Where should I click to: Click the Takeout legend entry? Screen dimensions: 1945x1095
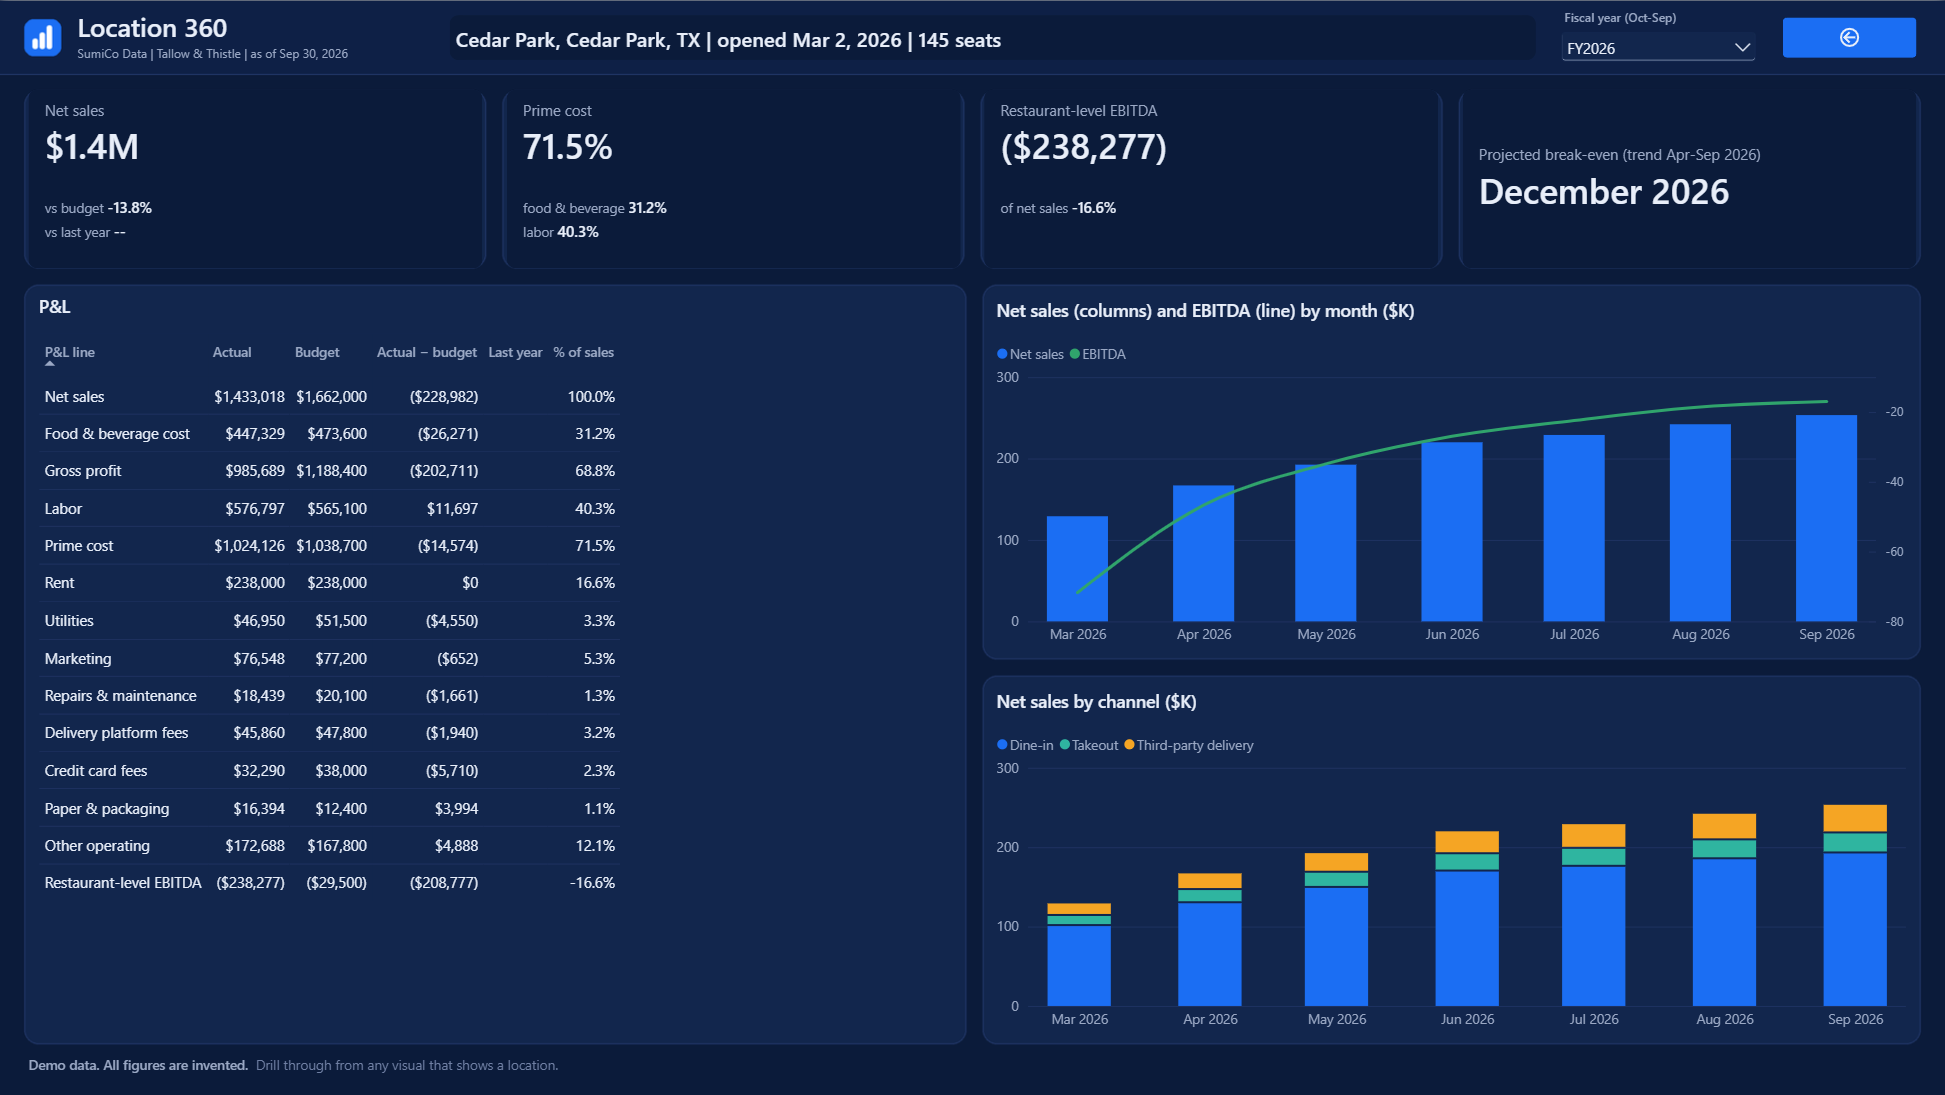pyautogui.click(x=1089, y=745)
